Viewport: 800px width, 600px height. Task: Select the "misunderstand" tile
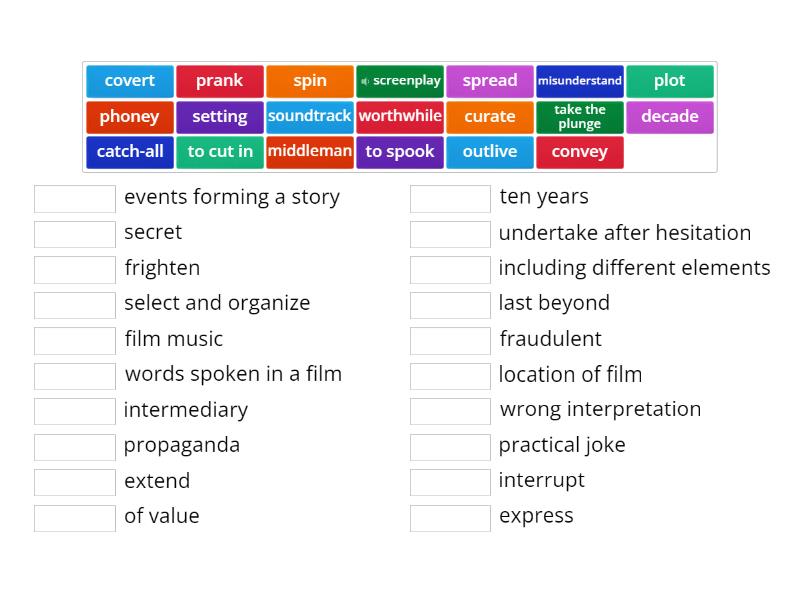click(580, 81)
